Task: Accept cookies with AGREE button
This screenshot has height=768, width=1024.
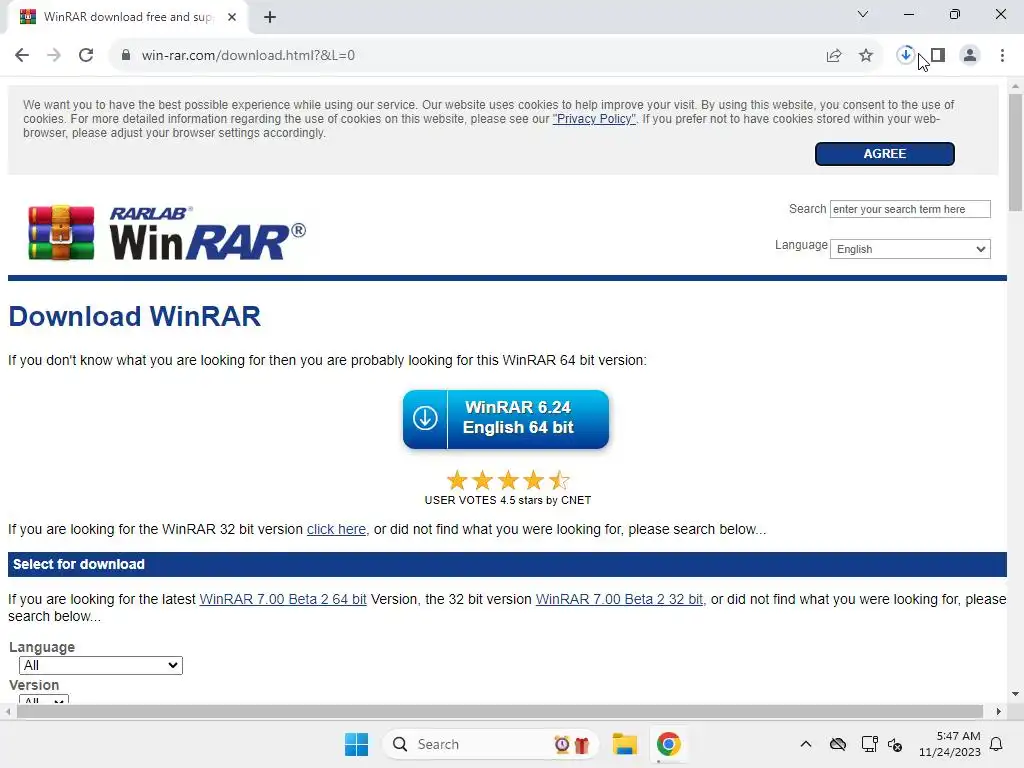Action: coord(885,154)
